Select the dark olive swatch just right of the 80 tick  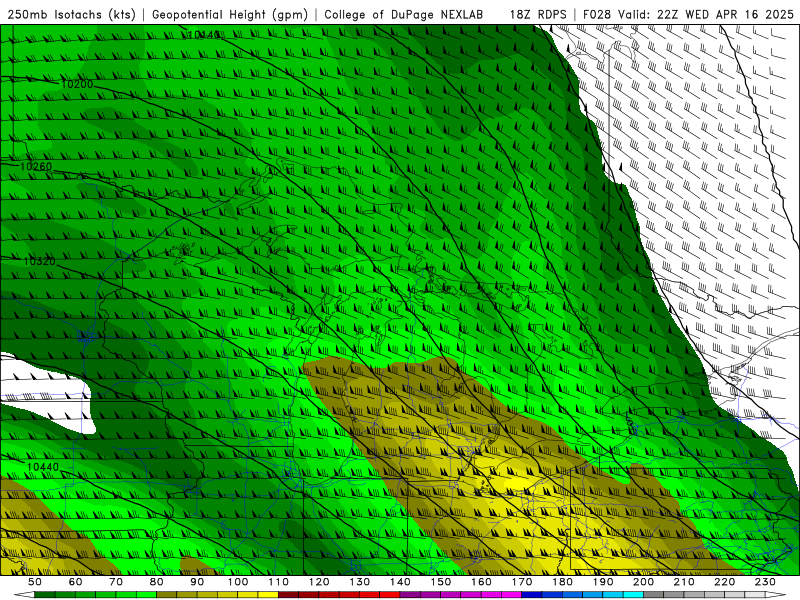(166, 595)
